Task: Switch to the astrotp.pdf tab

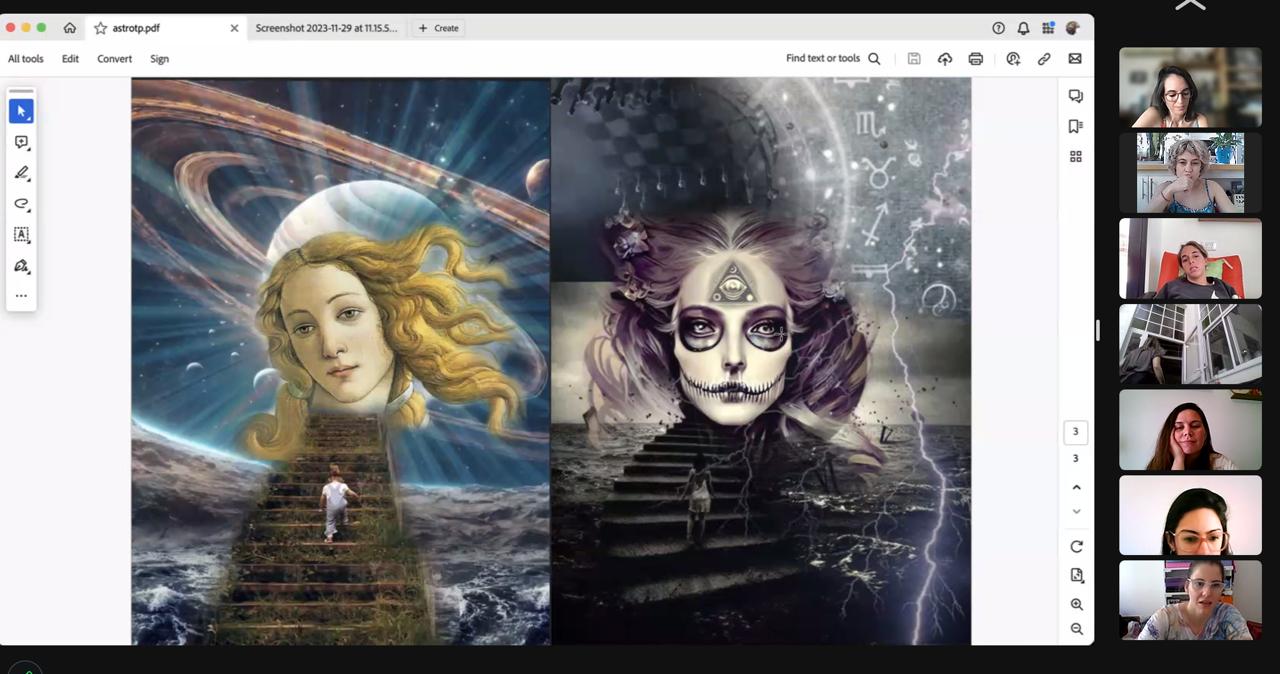Action: tap(166, 28)
